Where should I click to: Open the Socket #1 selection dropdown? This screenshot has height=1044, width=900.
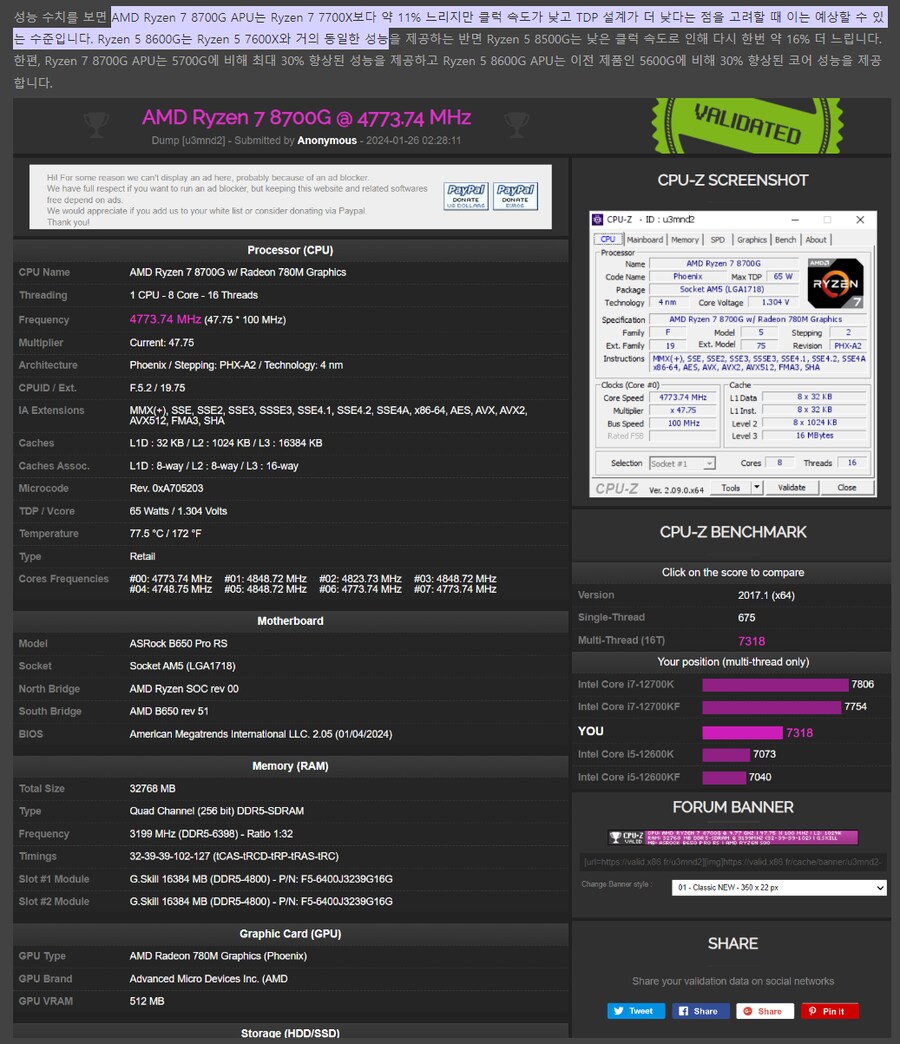pyautogui.click(x=682, y=463)
